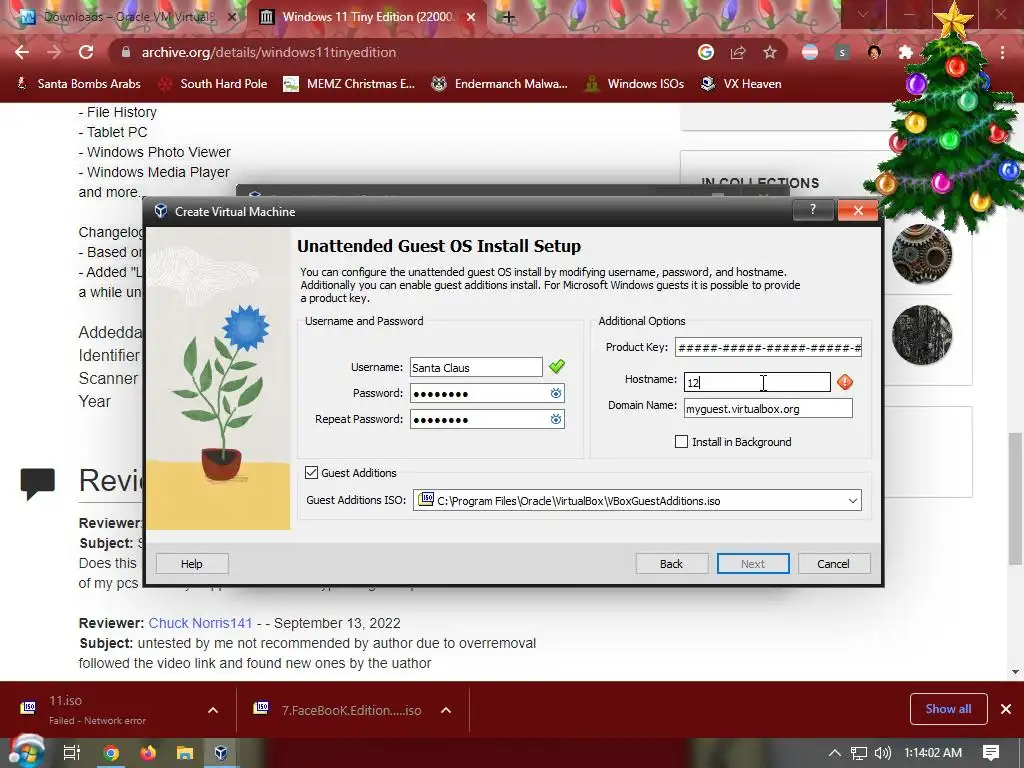
Task: Open VX Heaven bookmark
Action: point(741,84)
